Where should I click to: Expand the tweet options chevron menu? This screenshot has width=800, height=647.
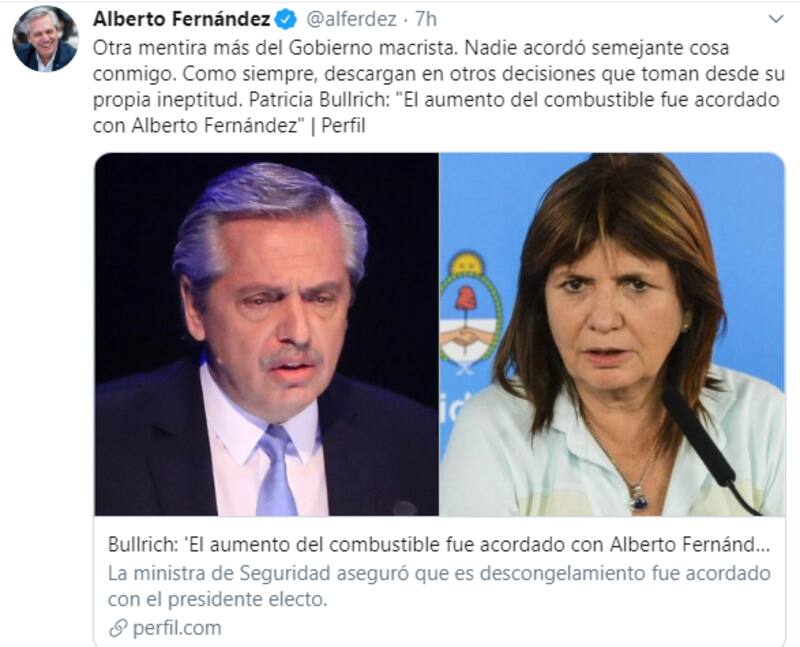776,19
